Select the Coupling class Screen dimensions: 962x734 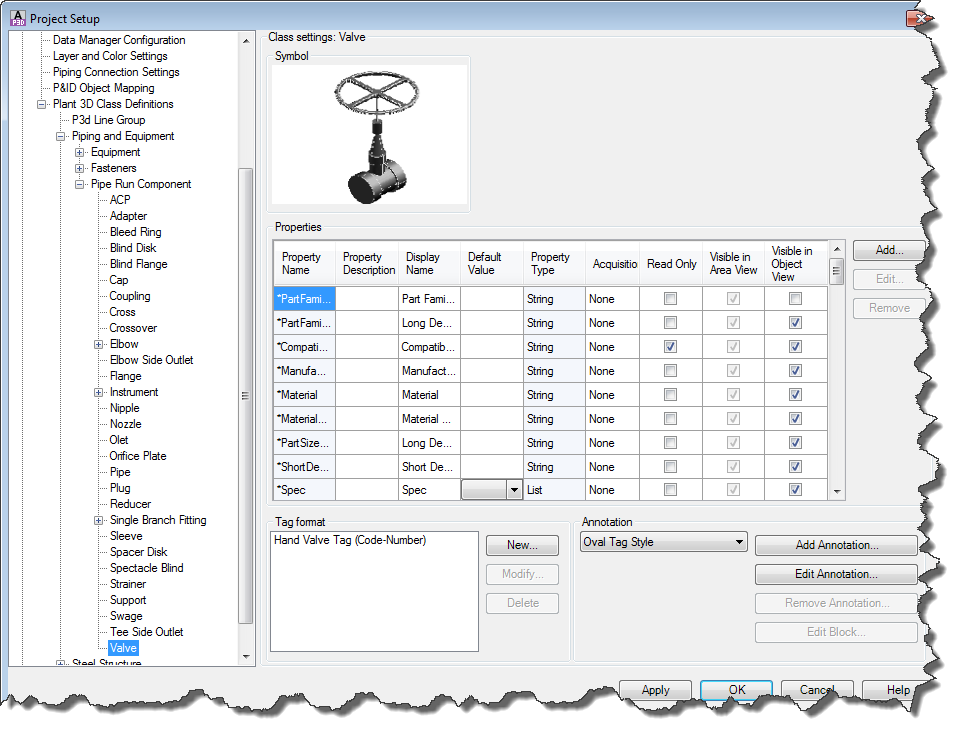[129, 296]
